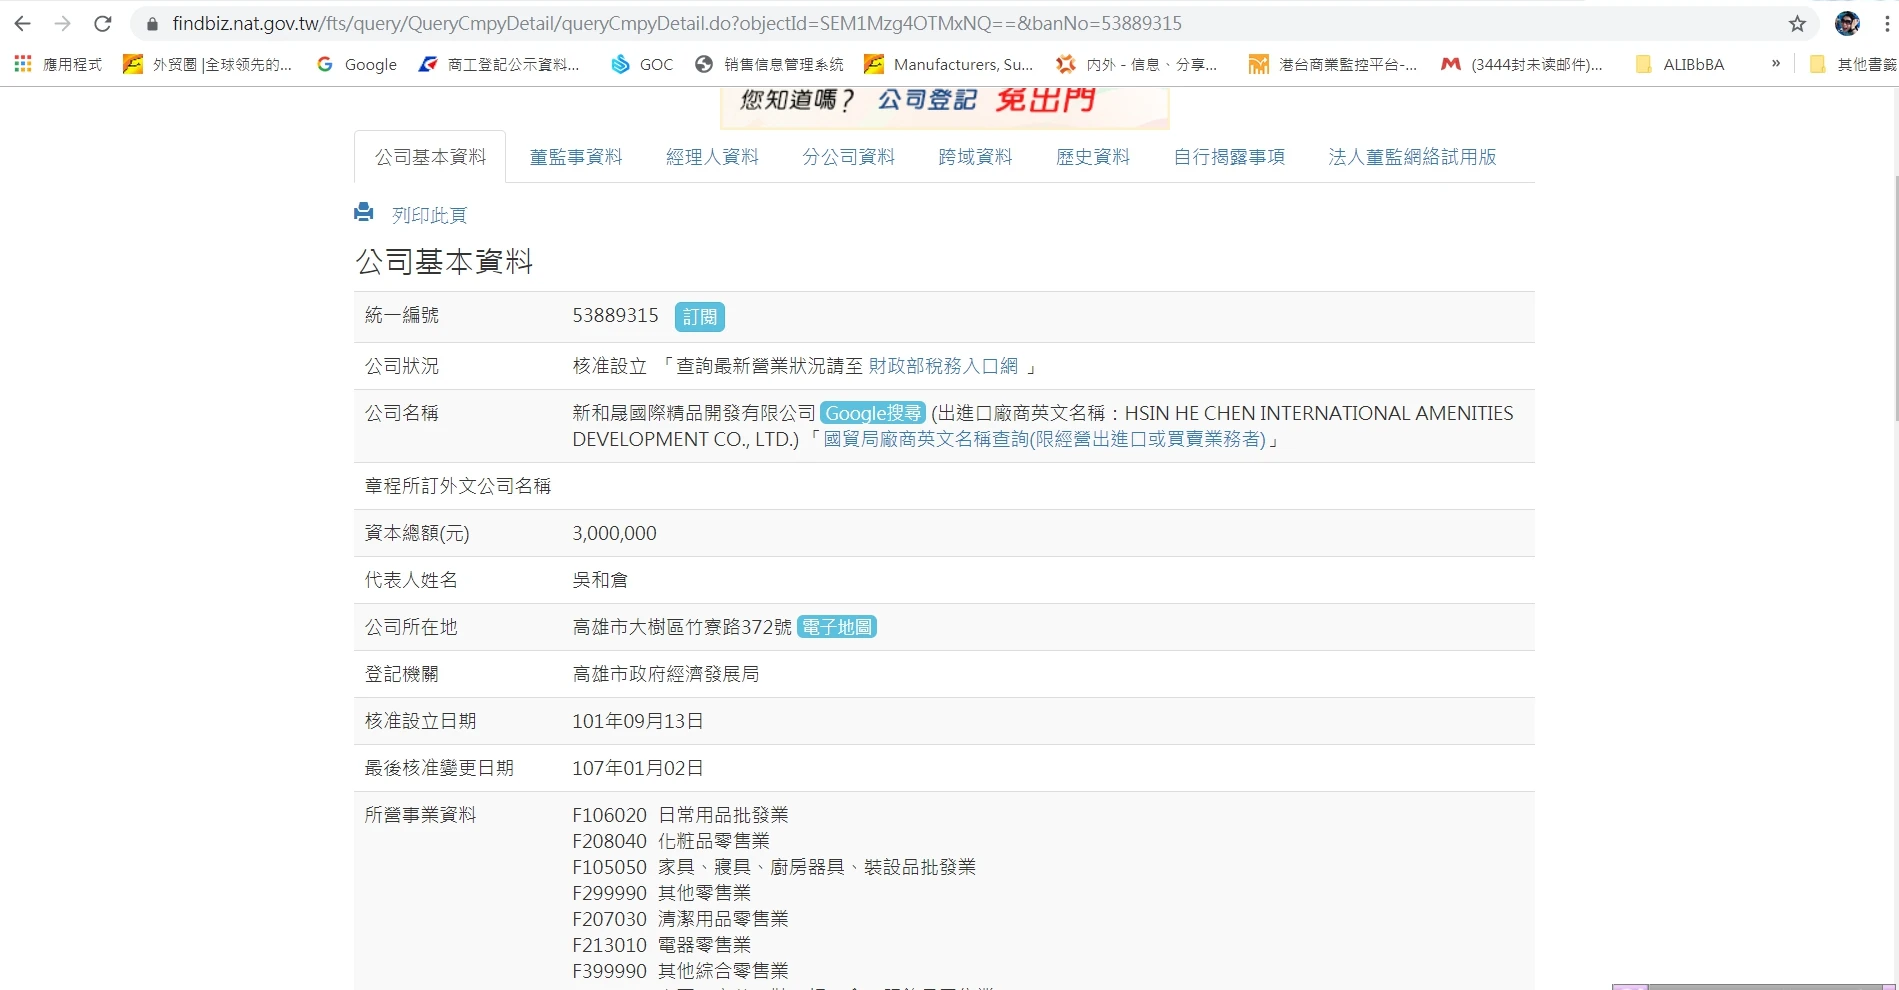Open the Google bookmark
Viewport: 1899px width, 990px height.
(x=357, y=64)
